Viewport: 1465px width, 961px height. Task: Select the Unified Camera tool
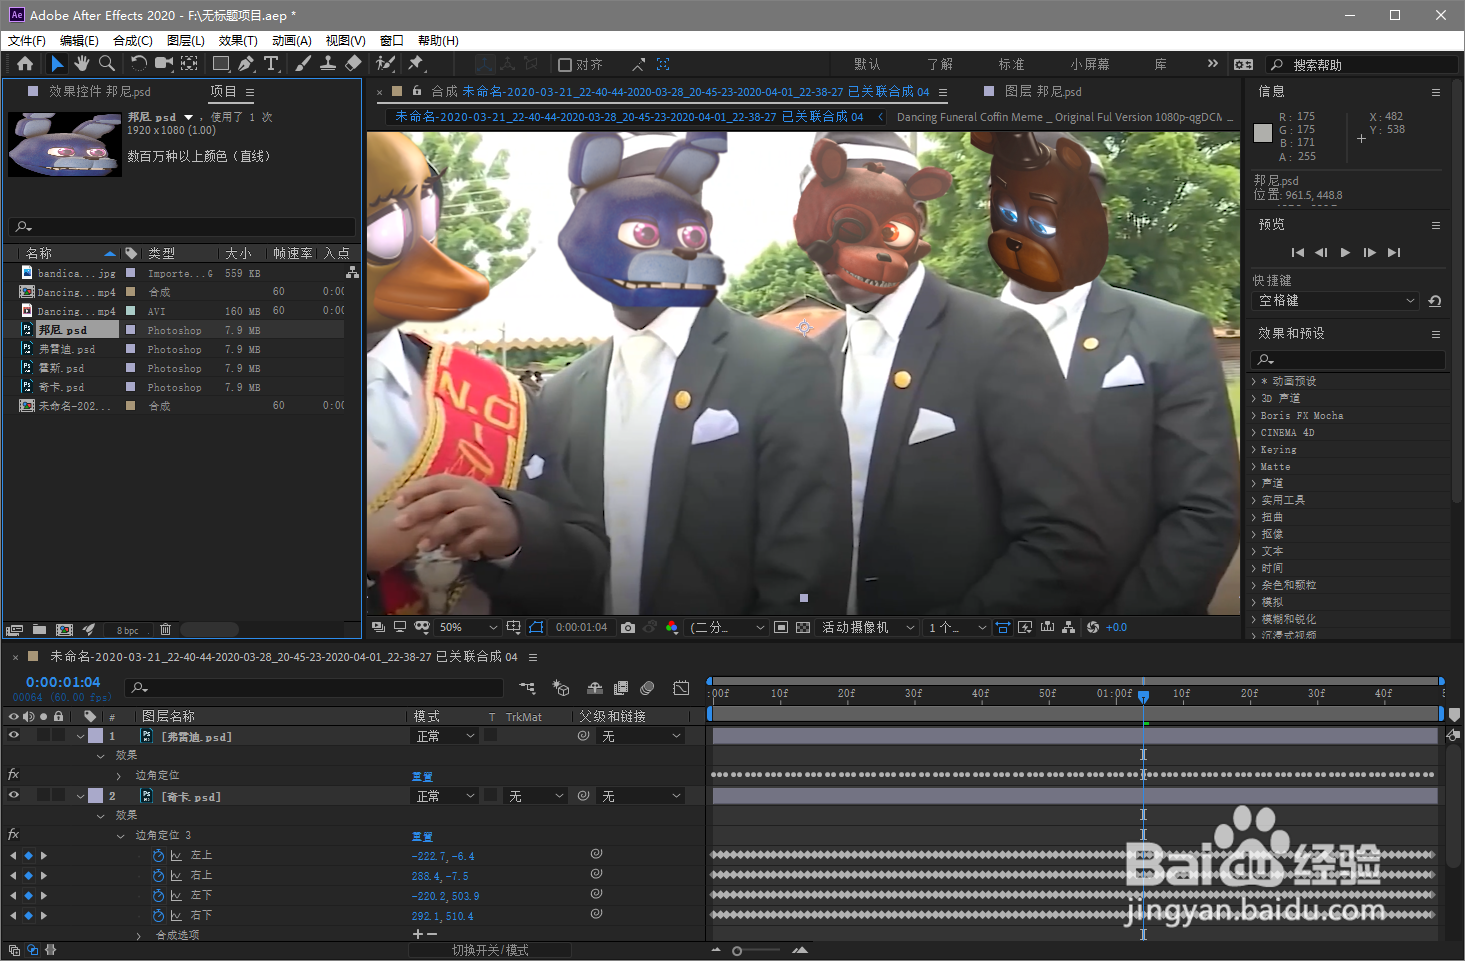164,64
